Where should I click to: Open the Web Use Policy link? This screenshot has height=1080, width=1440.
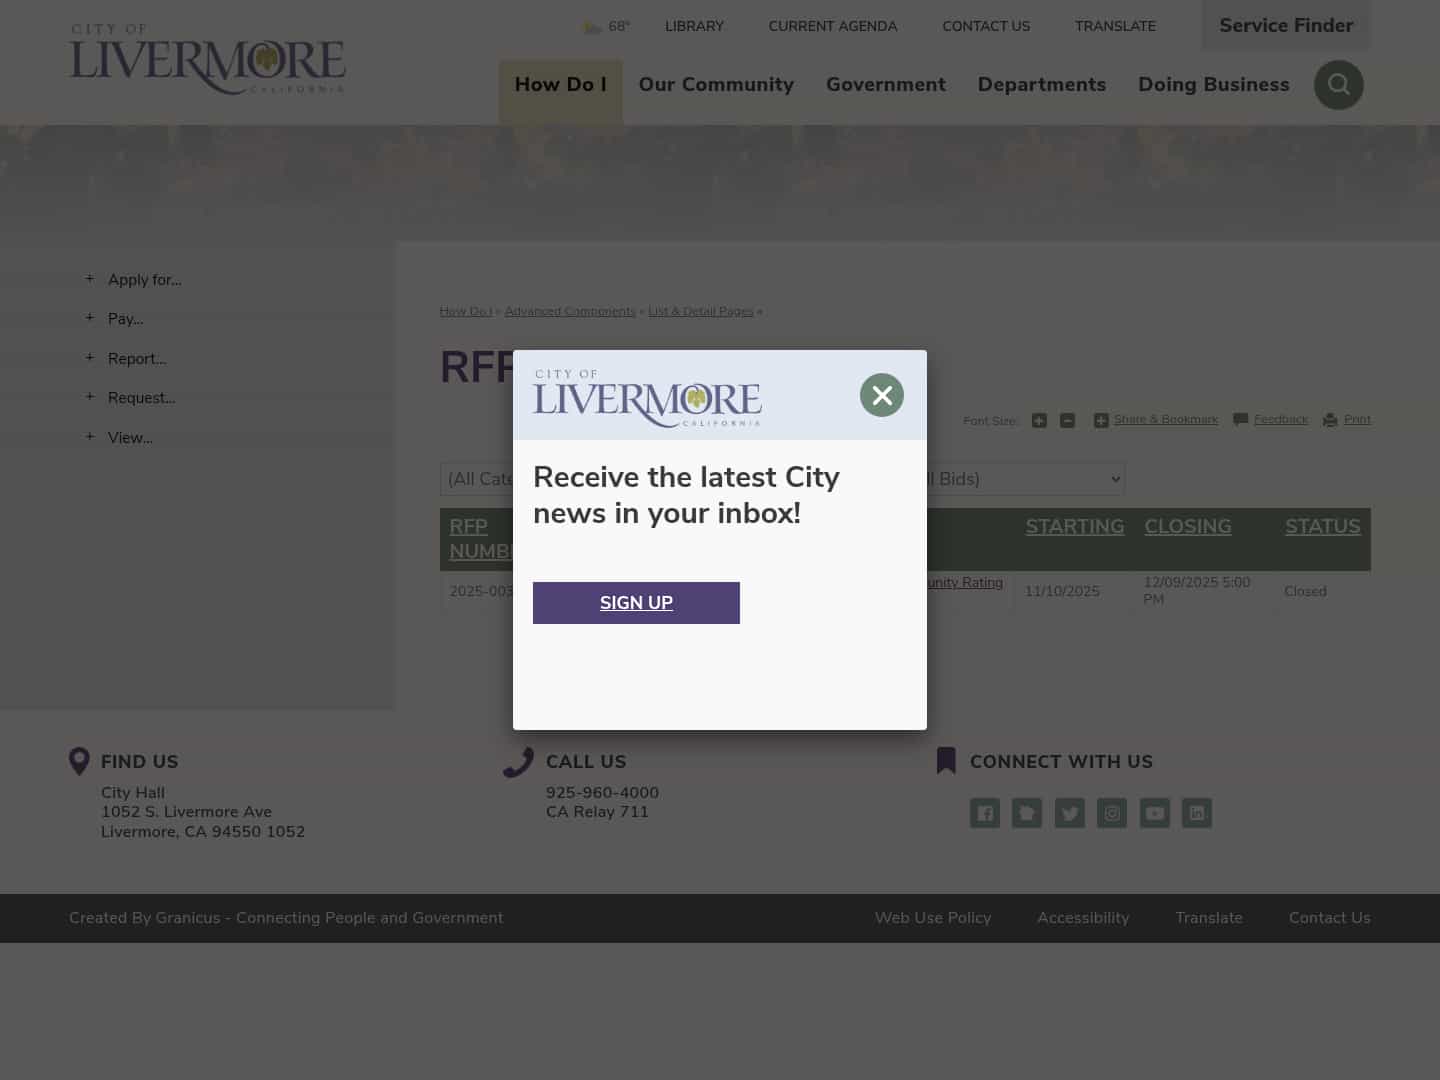pyautogui.click(x=932, y=918)
